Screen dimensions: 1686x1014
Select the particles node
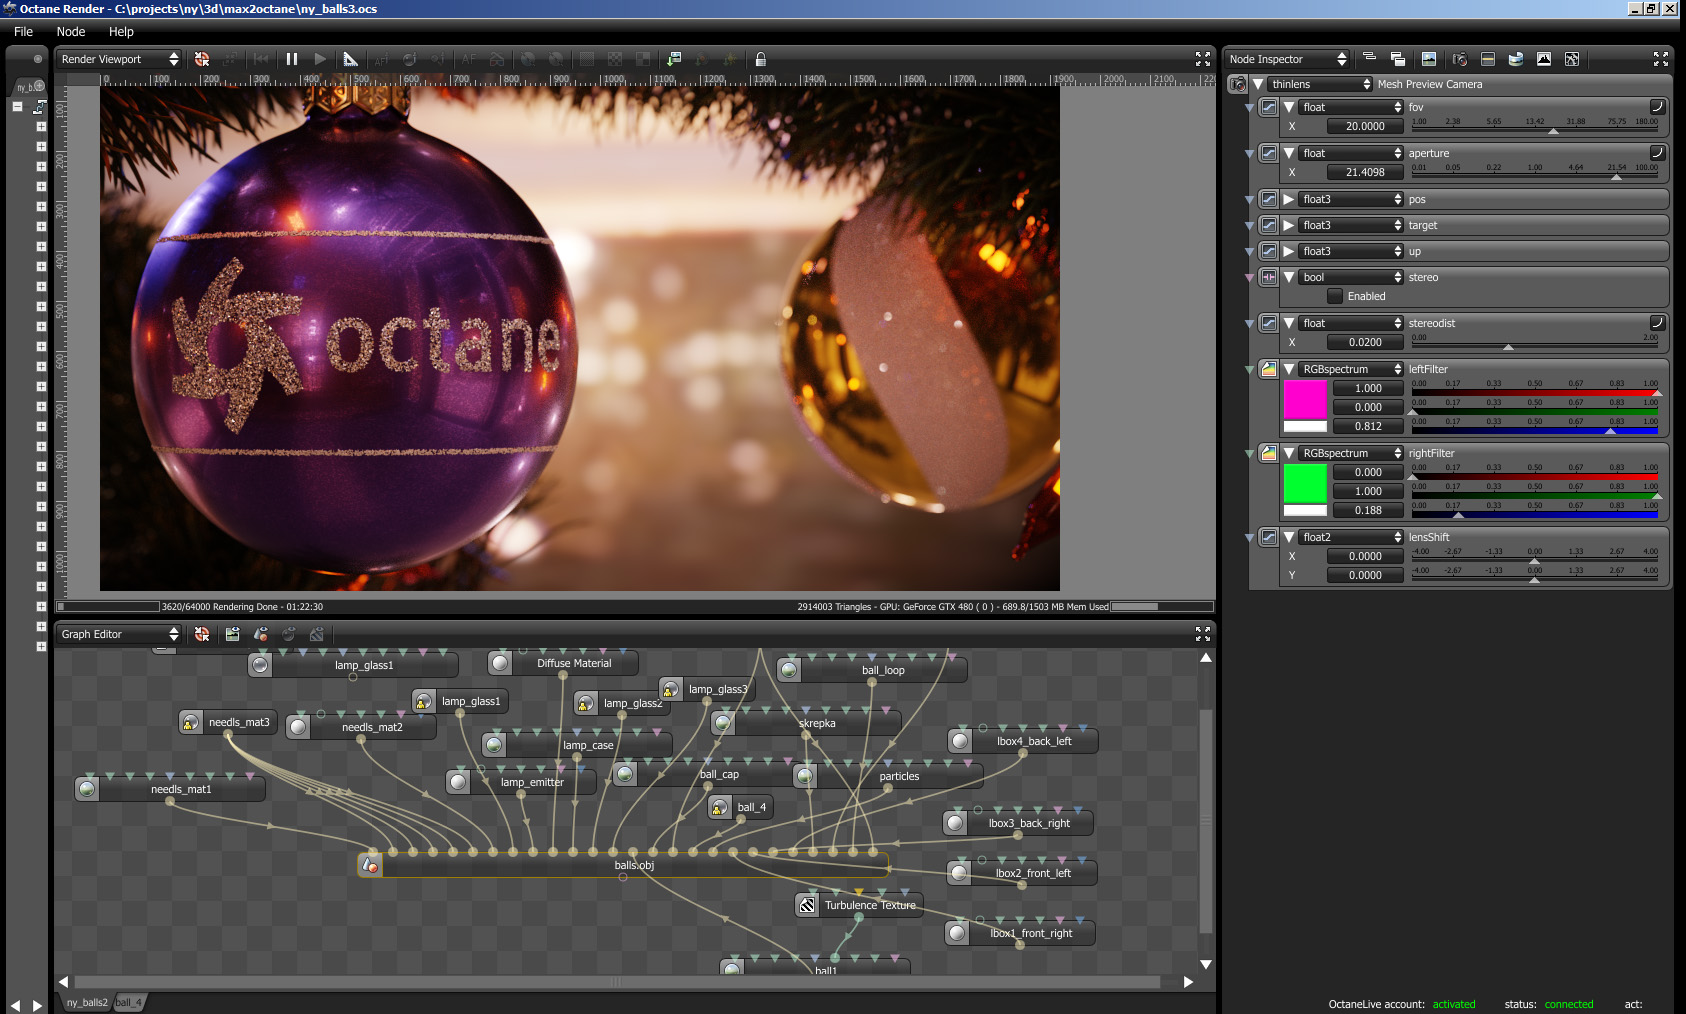coord(888,776)
